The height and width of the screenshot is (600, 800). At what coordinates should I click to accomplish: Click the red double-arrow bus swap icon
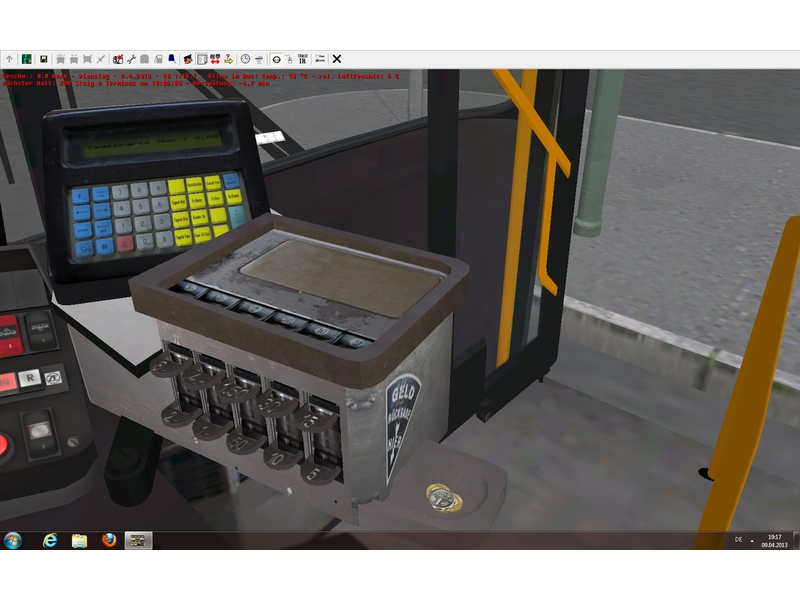215,59
